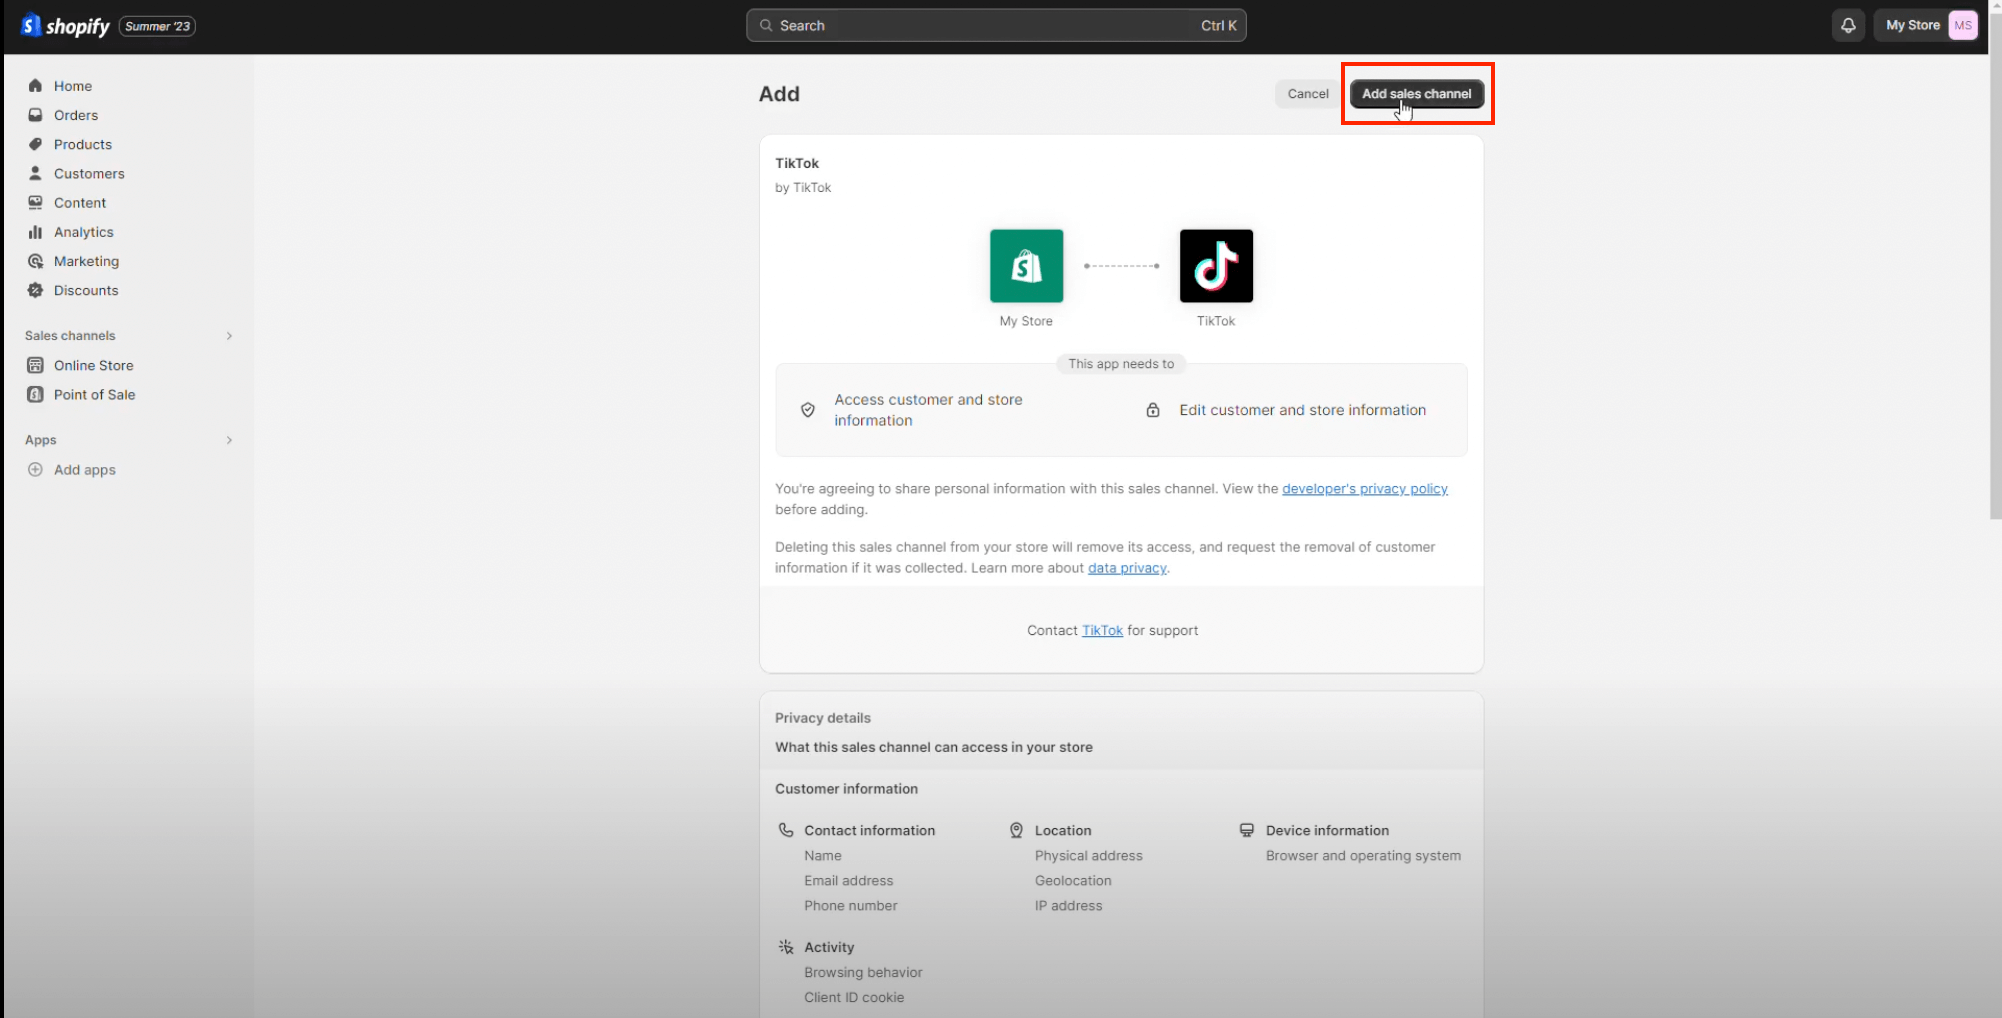Open the Content section
2002x1018 pixels.
click(x=79, y=202)
